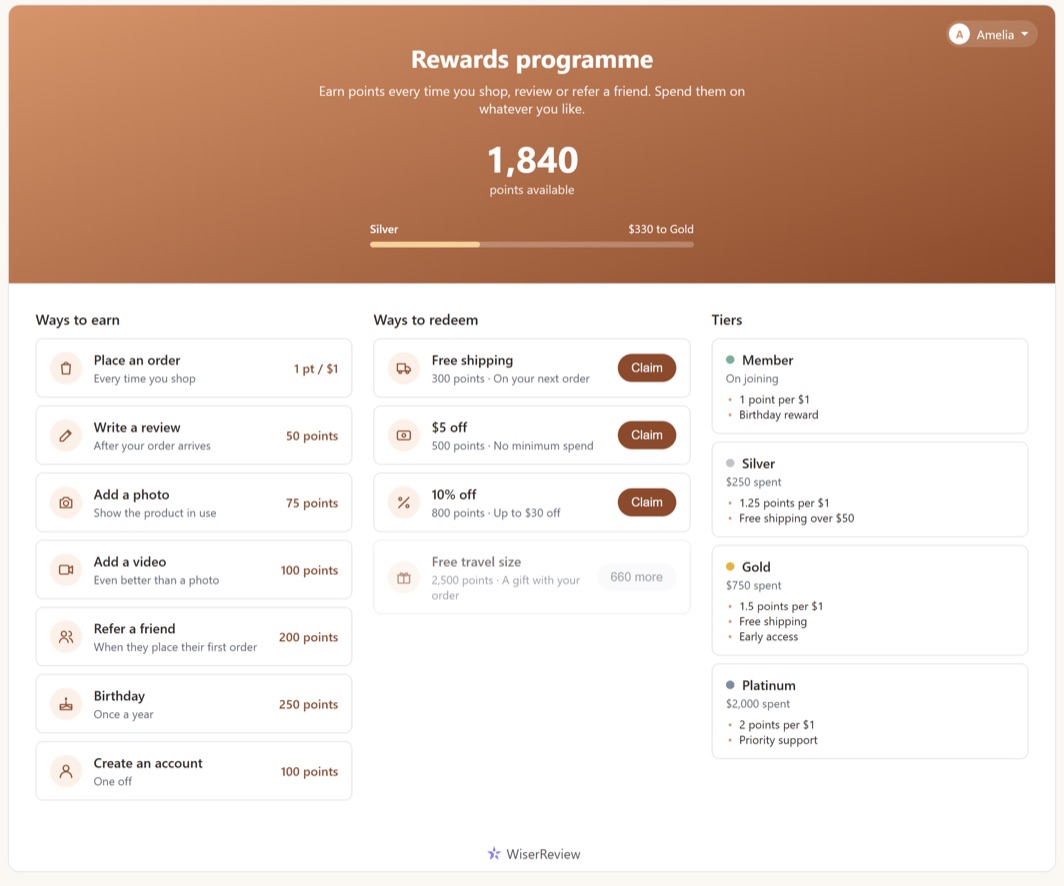1064x886 pixels.
Task: Claim the Free shipping reward
Action: 647,368
